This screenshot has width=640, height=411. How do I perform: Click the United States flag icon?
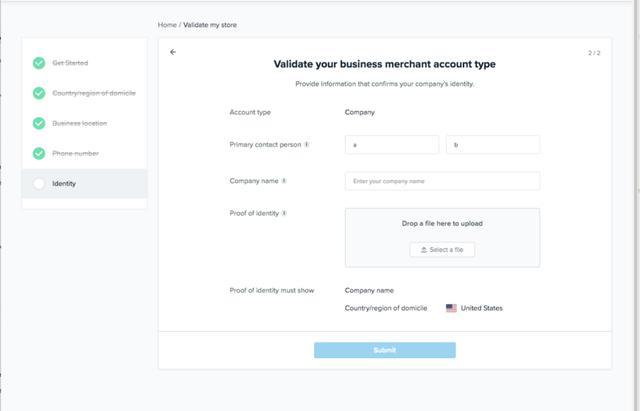click(x=451, y=308)
